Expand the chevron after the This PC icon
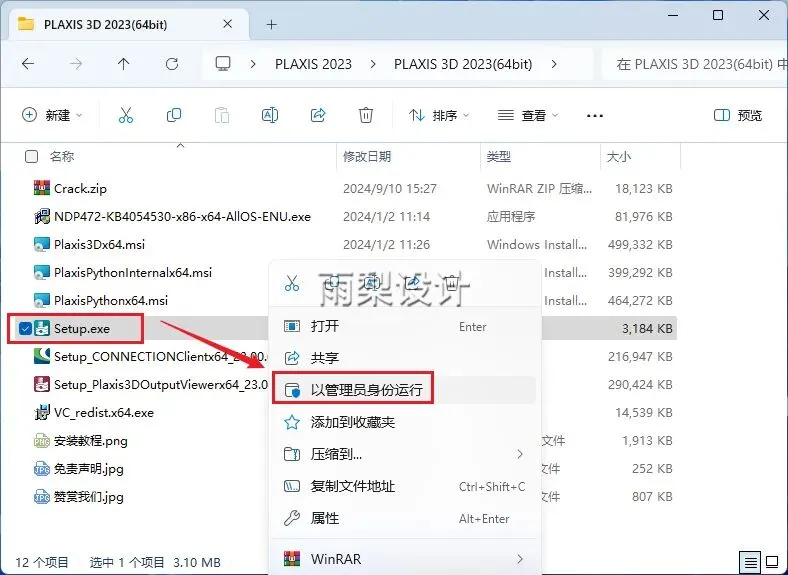 pyautogui.click(x=253, y=64)
